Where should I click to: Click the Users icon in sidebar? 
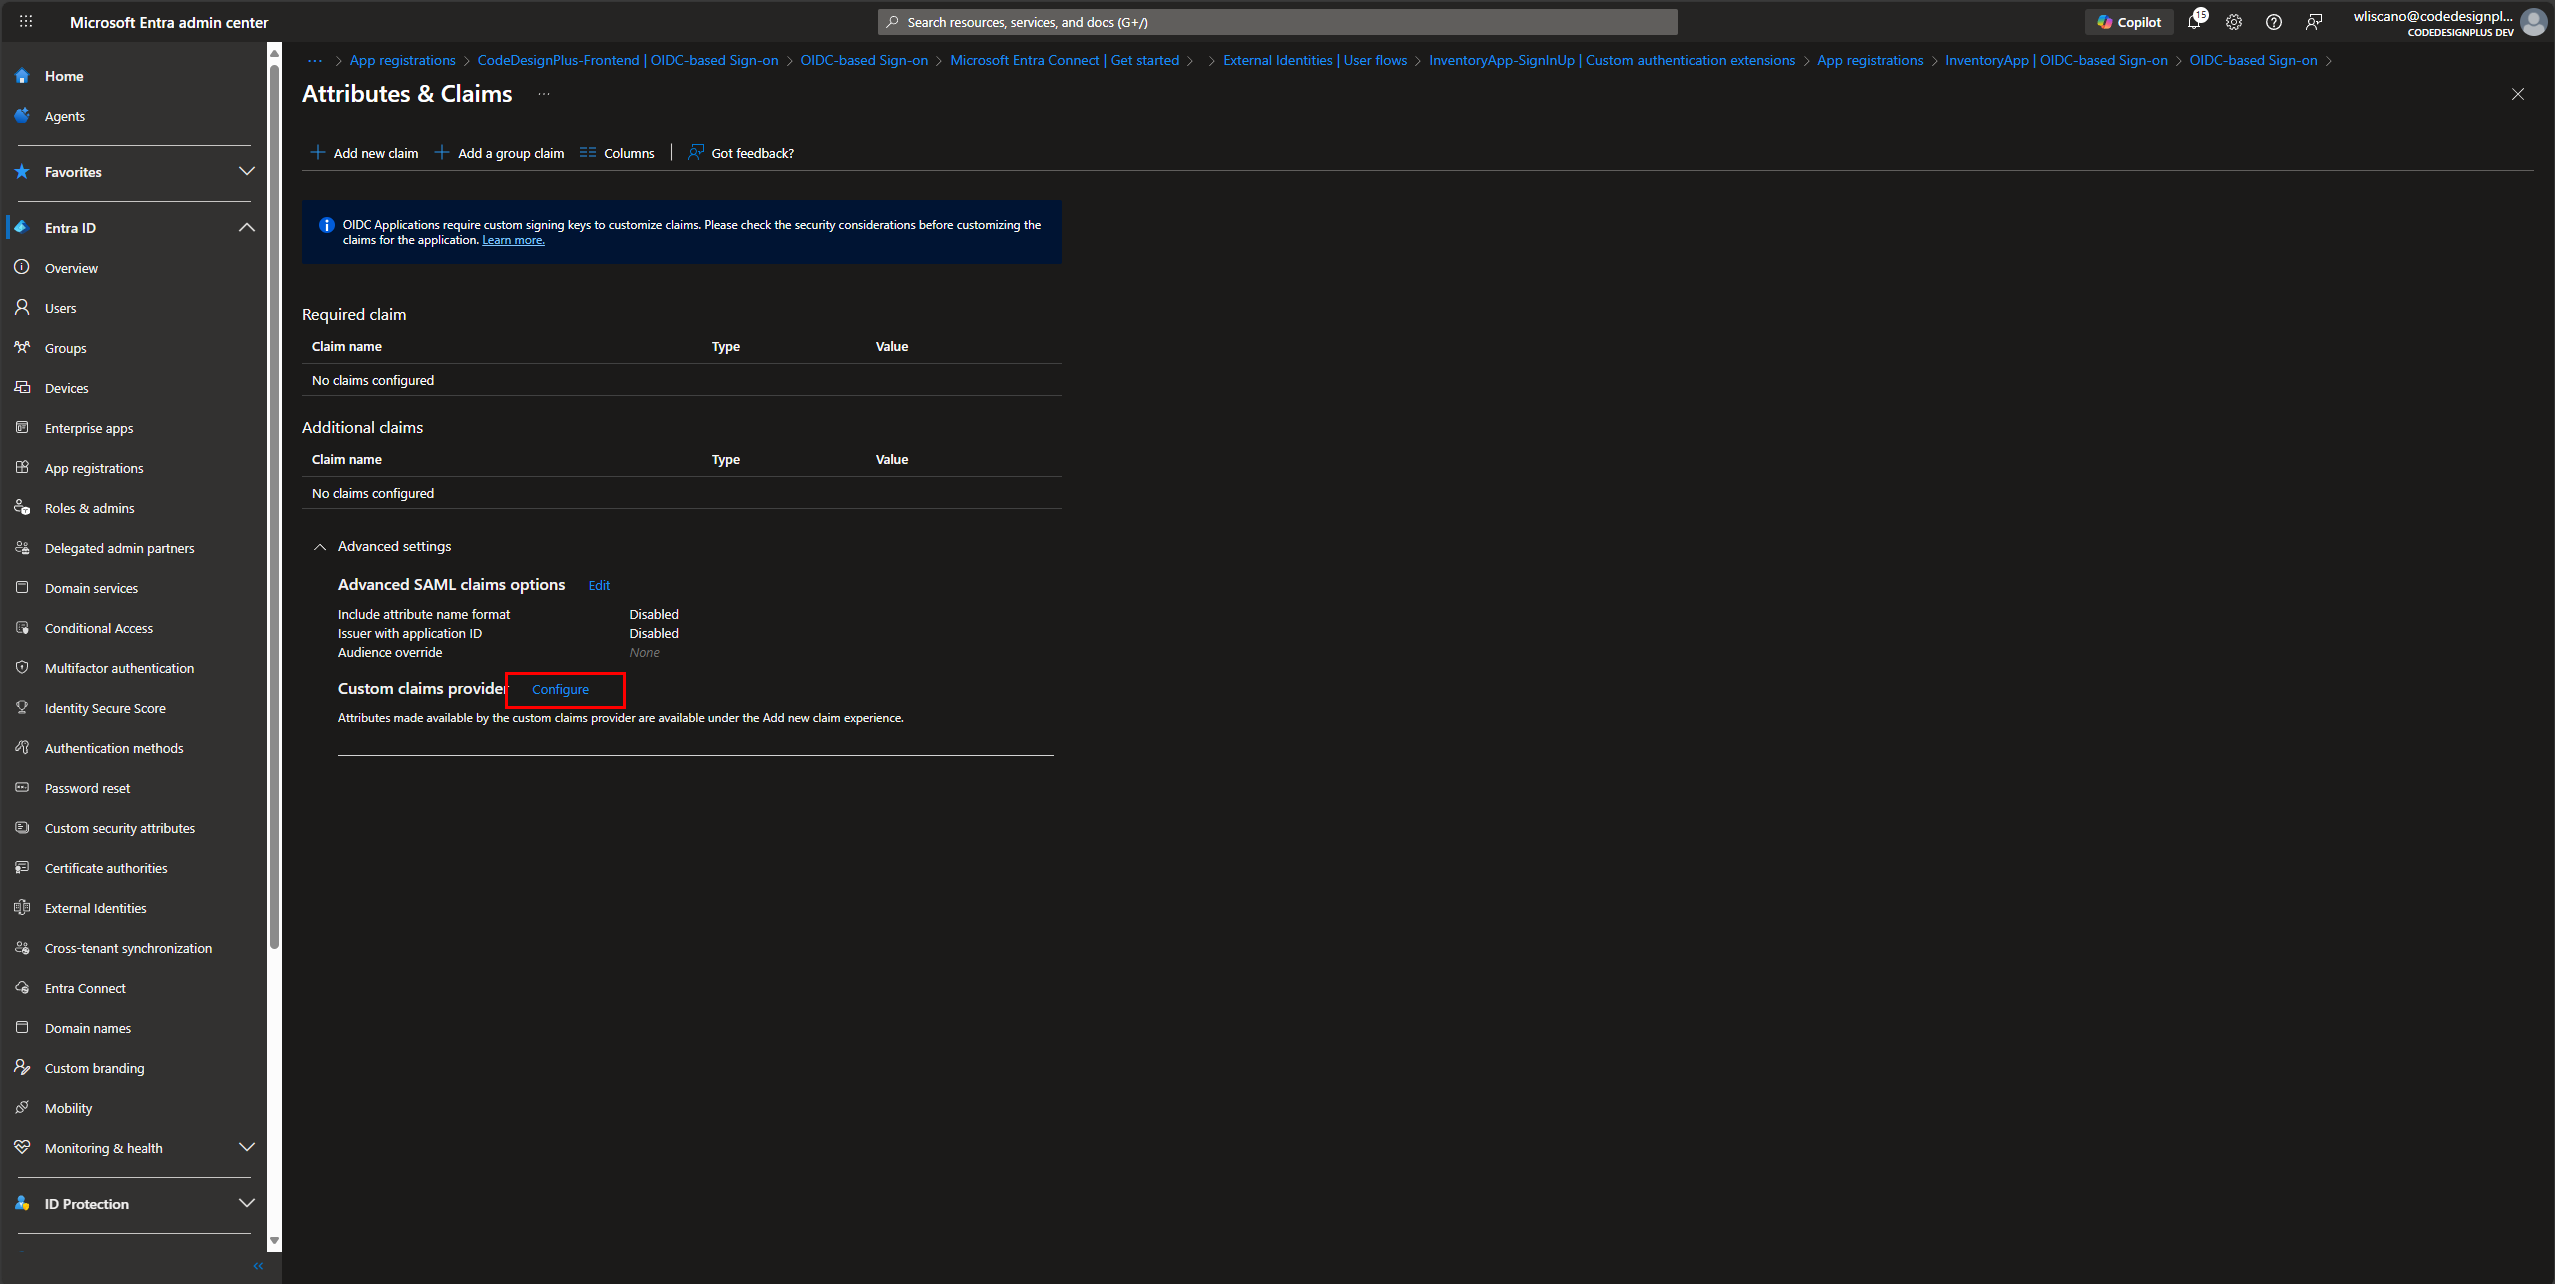(22, 307)
